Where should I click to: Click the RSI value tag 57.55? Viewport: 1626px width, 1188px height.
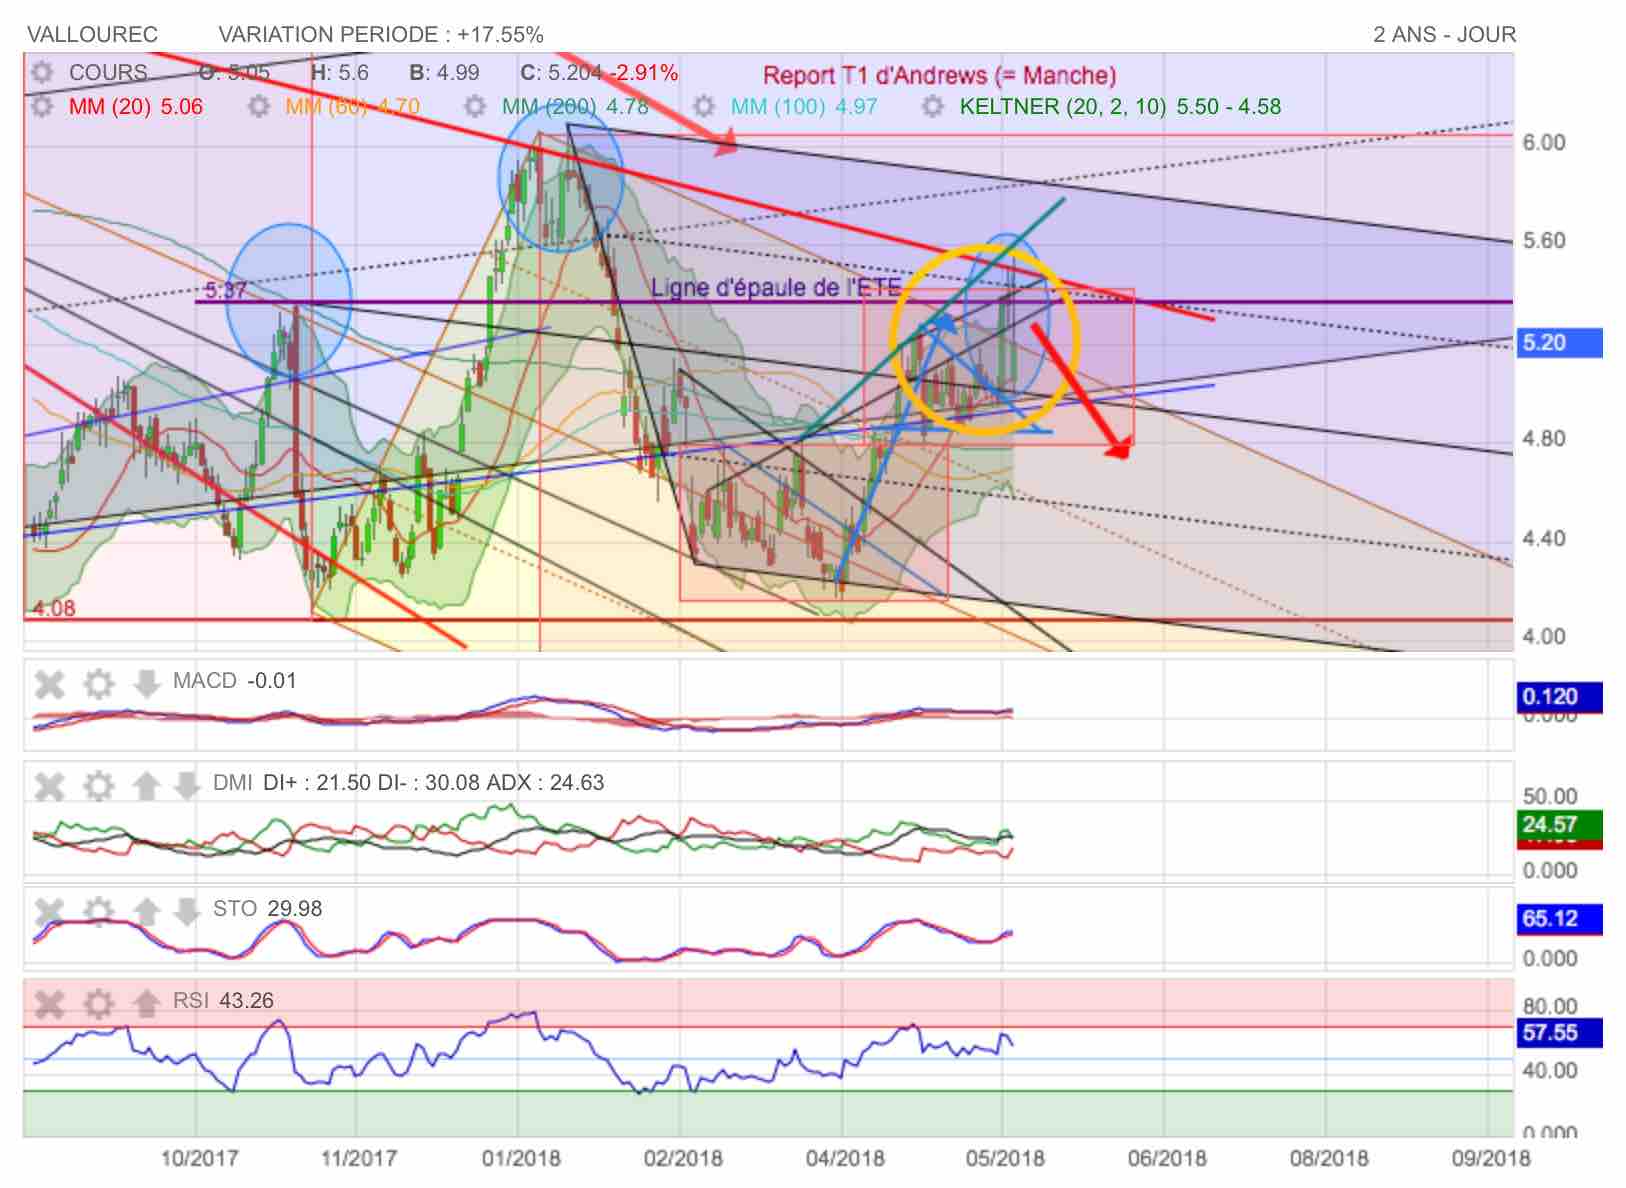(1559, 1032)
